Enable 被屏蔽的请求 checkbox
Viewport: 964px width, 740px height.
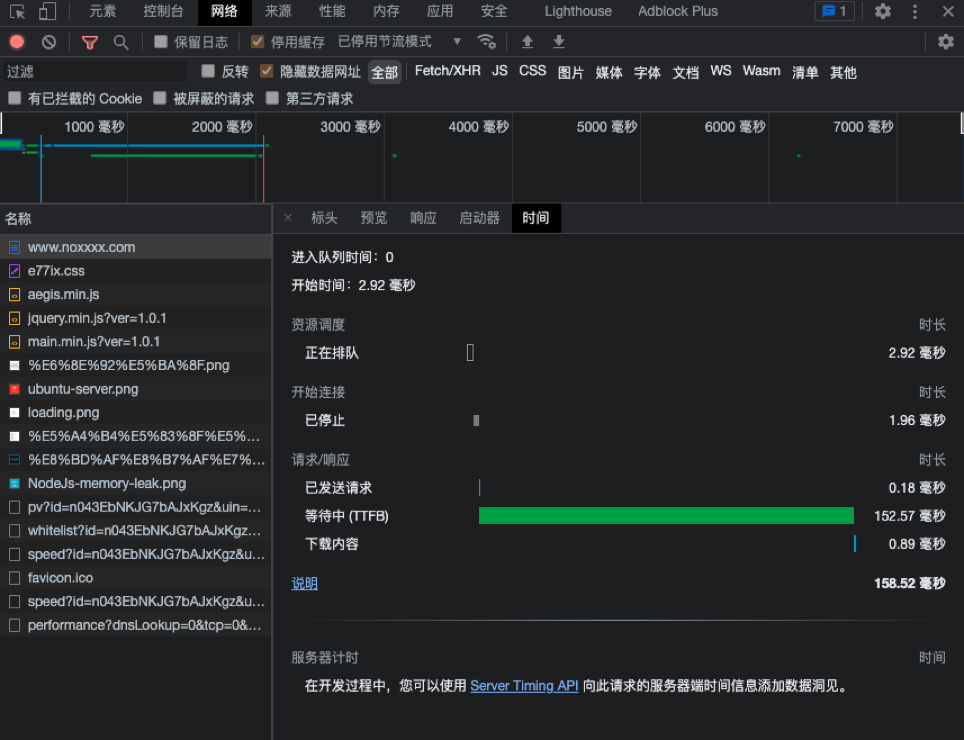click(160, 98)
